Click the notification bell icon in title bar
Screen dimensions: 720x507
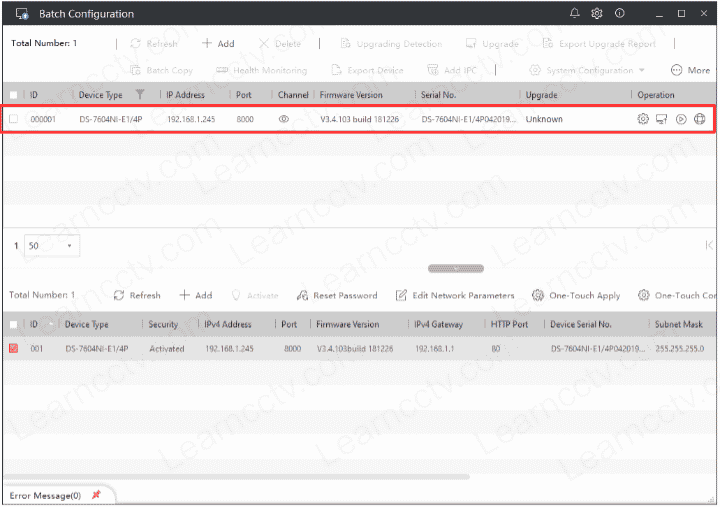574,14
